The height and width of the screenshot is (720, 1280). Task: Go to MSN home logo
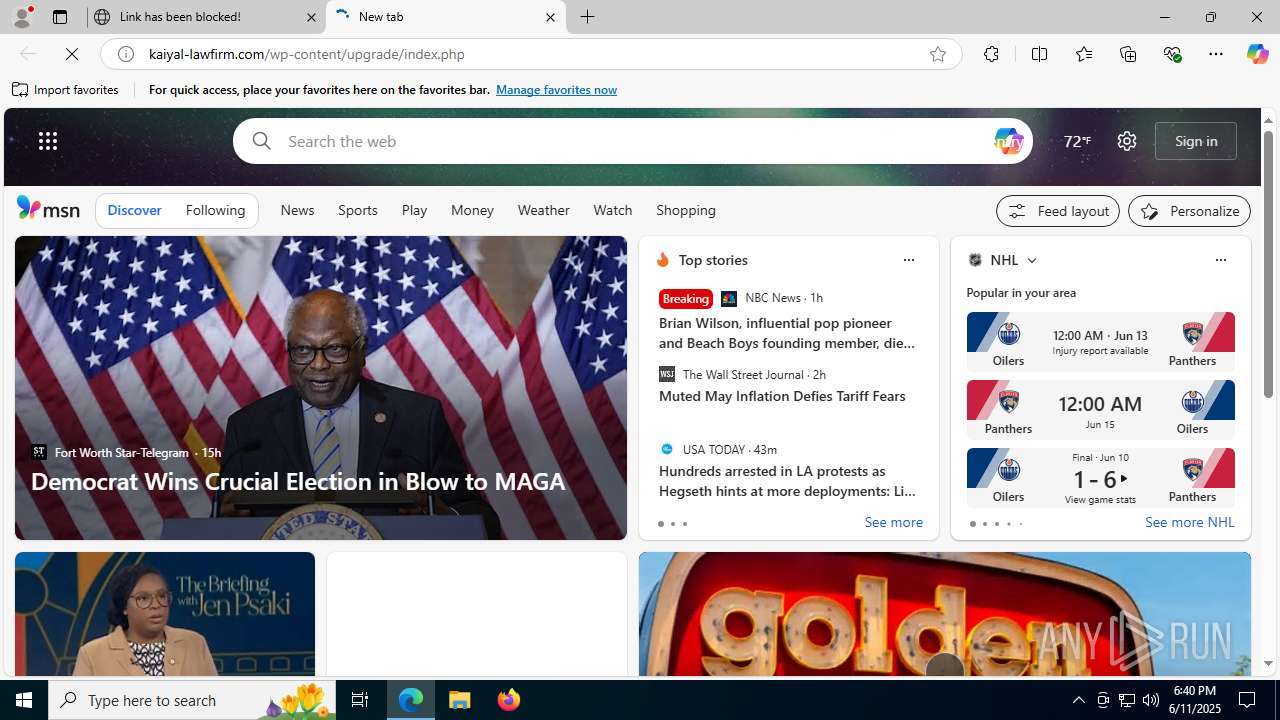click(48, 208)
